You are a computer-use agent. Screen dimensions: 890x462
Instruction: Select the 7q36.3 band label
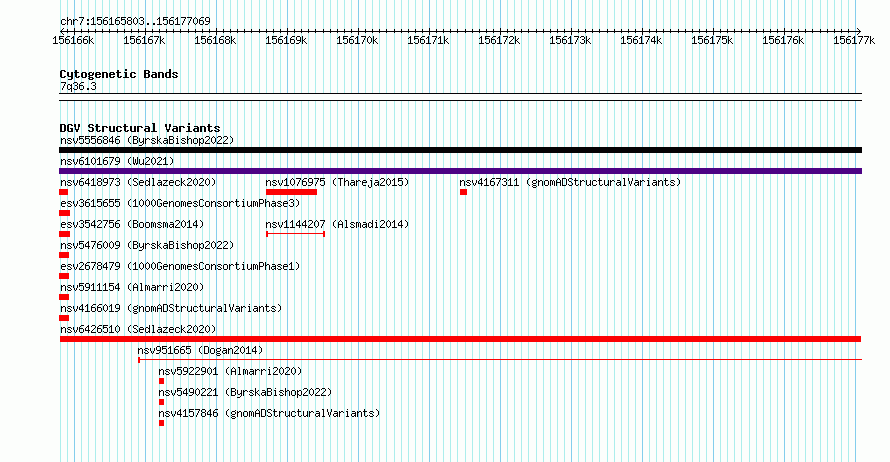(x=78, y=87)
